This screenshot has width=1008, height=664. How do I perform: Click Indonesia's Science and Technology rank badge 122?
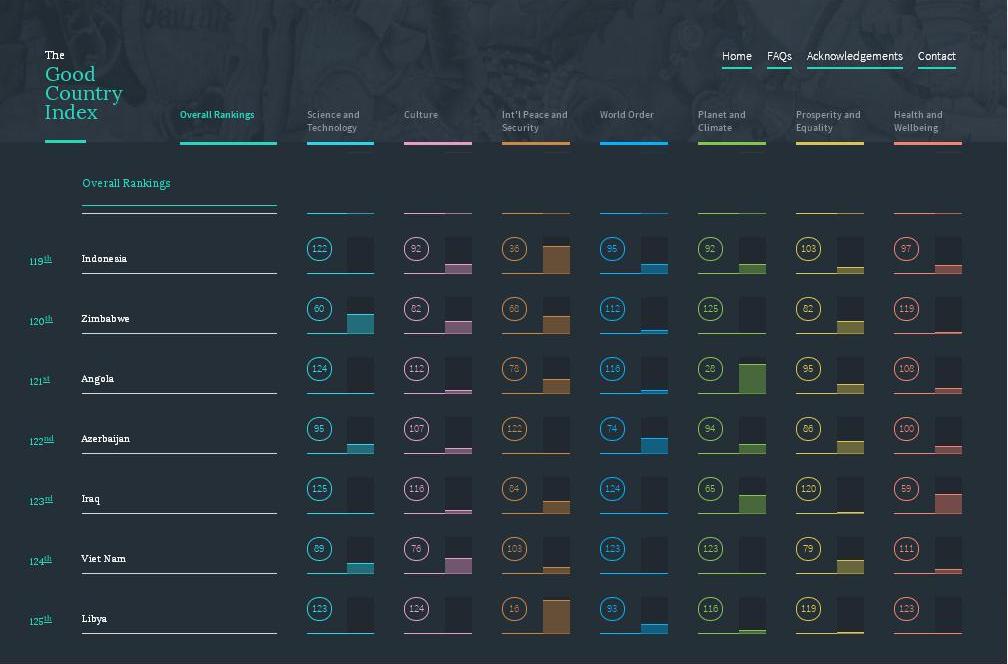point(319,249)
